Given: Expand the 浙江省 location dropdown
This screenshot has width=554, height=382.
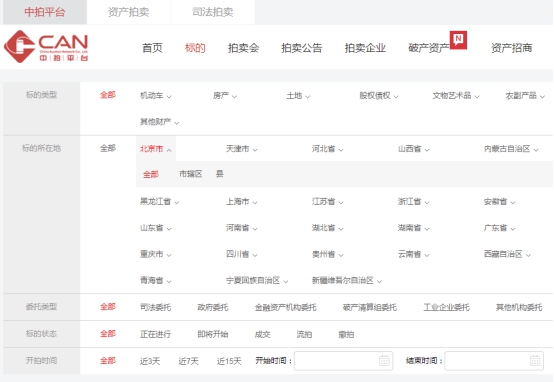Looking at the screenshot, I should 414,202.
